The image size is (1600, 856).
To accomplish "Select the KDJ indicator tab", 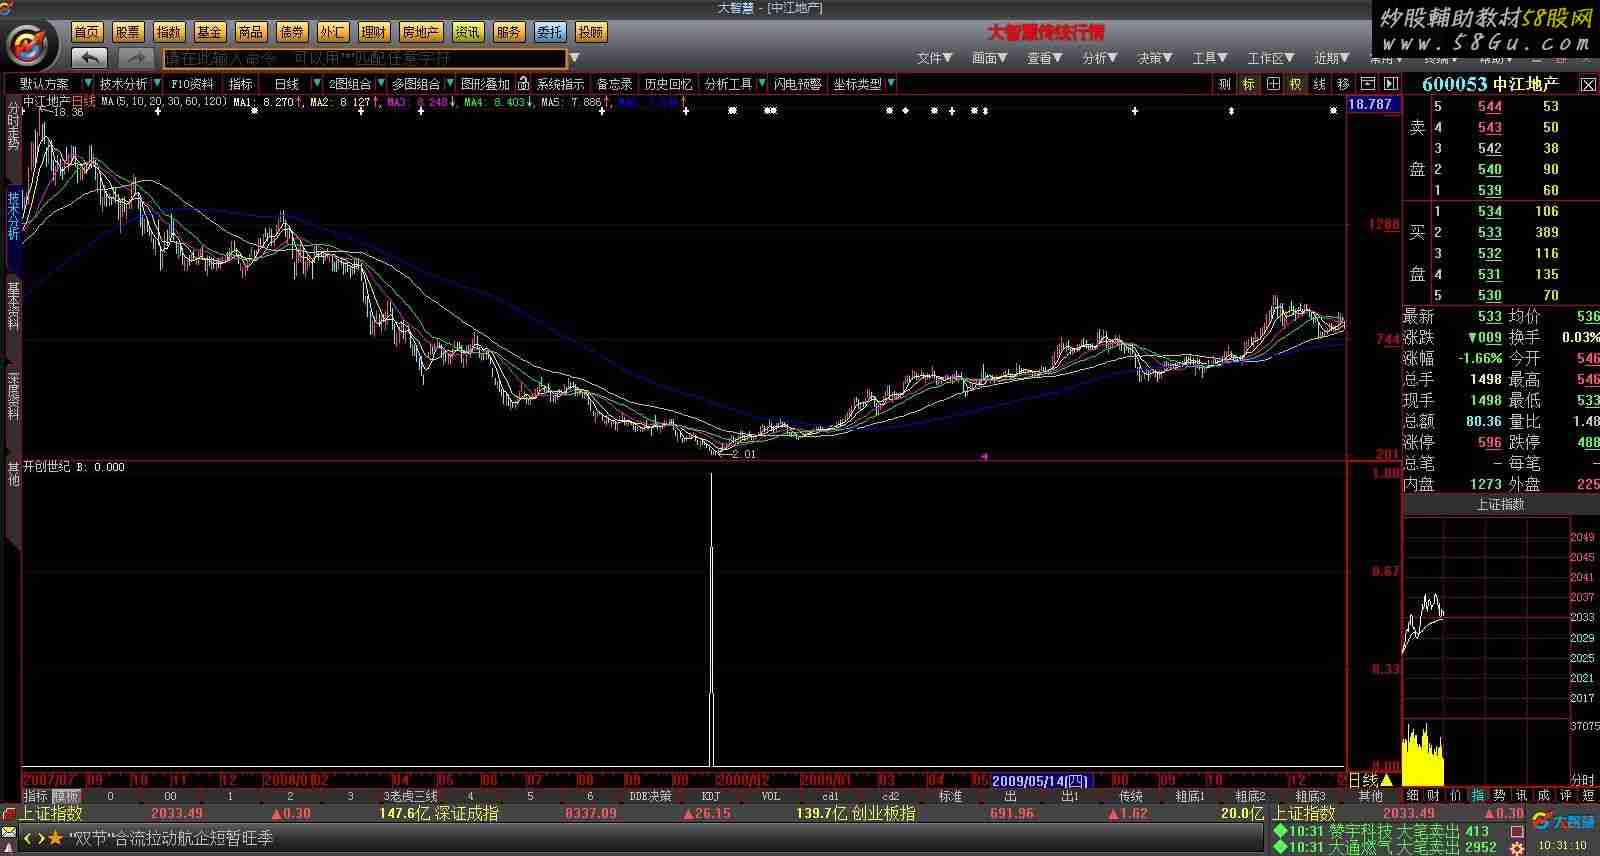I will 711,796.
